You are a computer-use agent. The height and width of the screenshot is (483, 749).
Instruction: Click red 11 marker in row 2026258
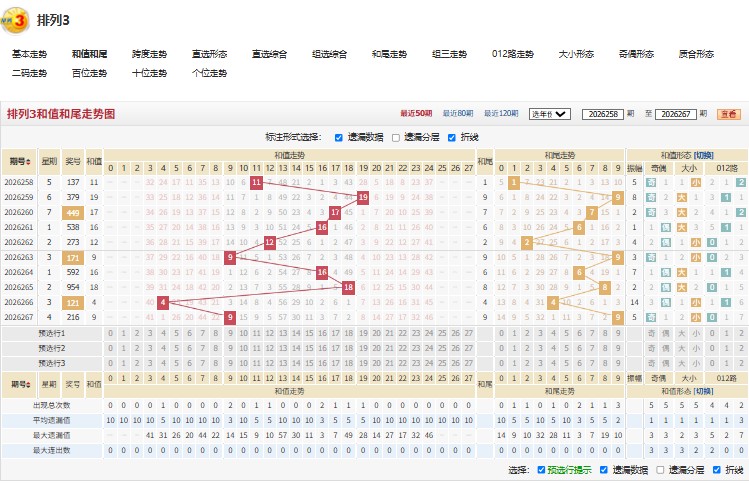point(257,182)
